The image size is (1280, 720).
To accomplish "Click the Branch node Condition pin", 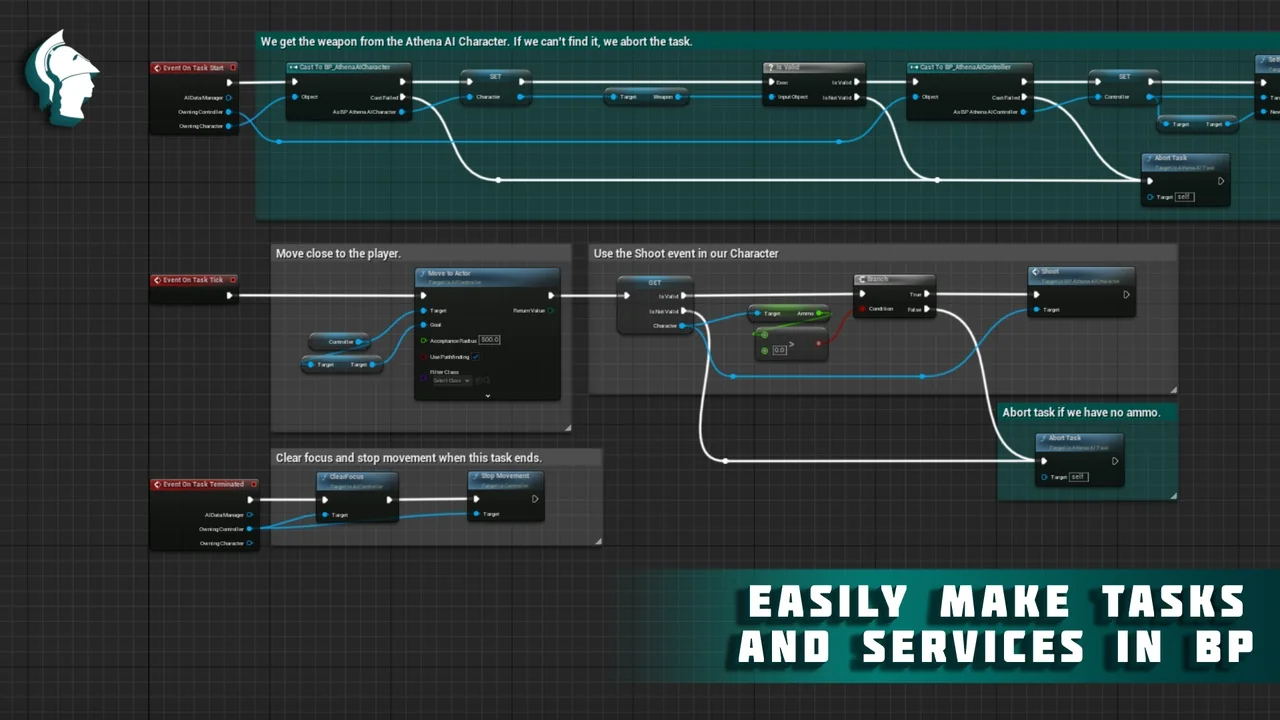I will coord(862,309).
